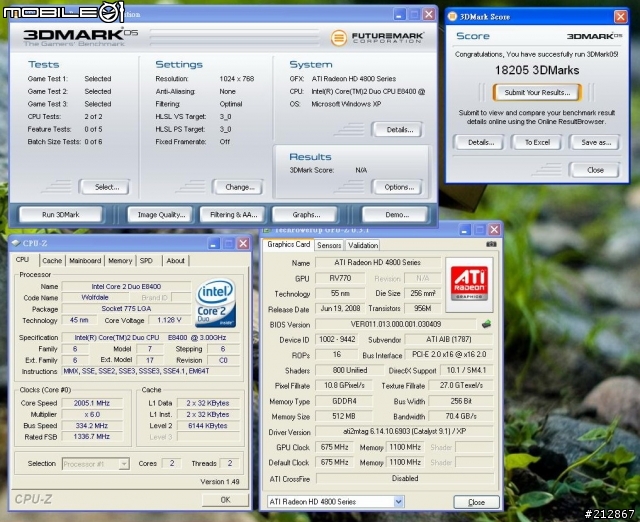Click the CPU Name field in CPU-Z

coord(126,287)
